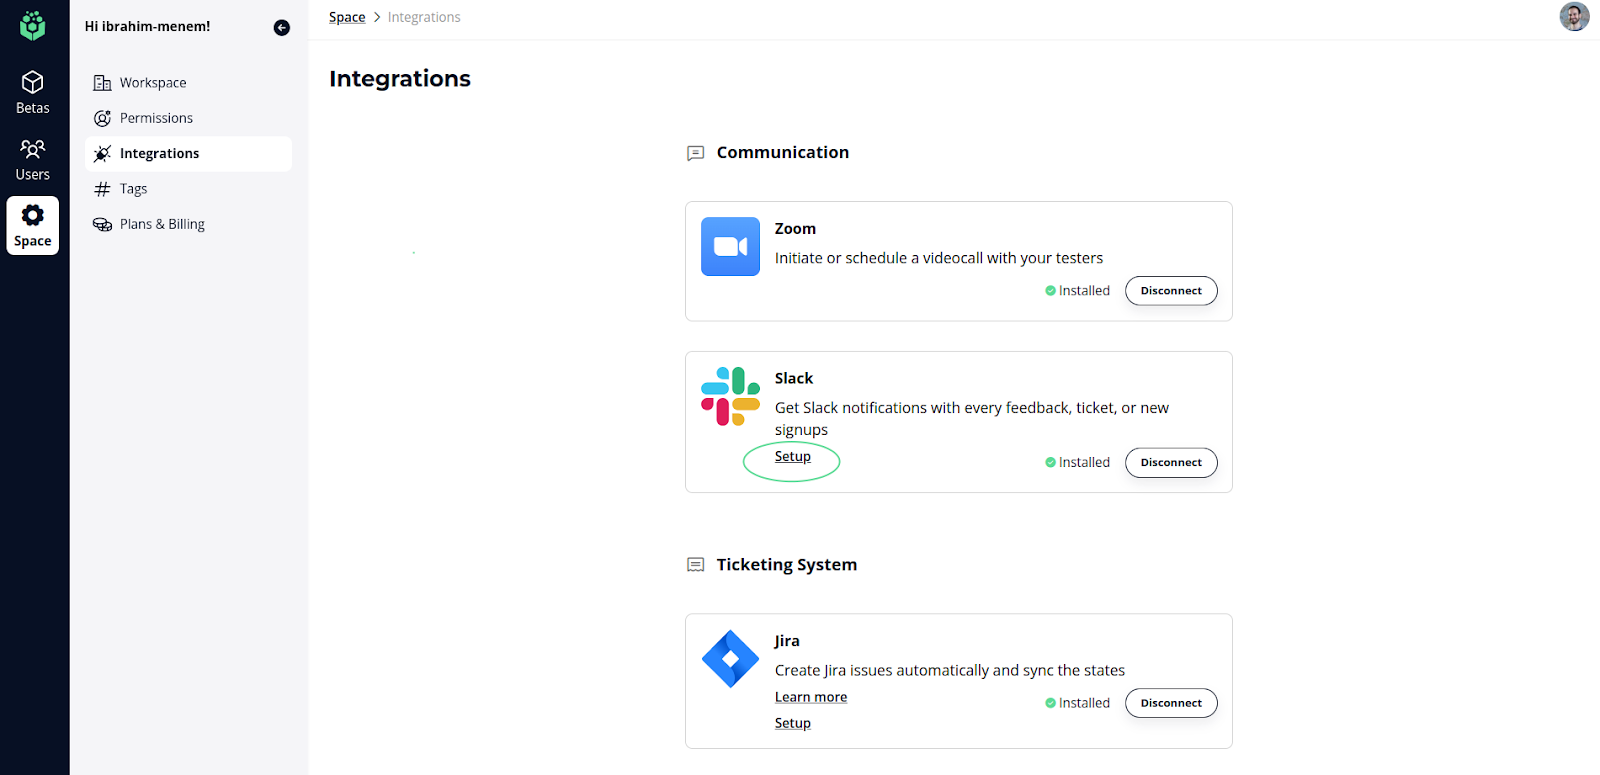Open the Tags page
This screenshot has width=1600, height=775.
[x=133, y=189]
